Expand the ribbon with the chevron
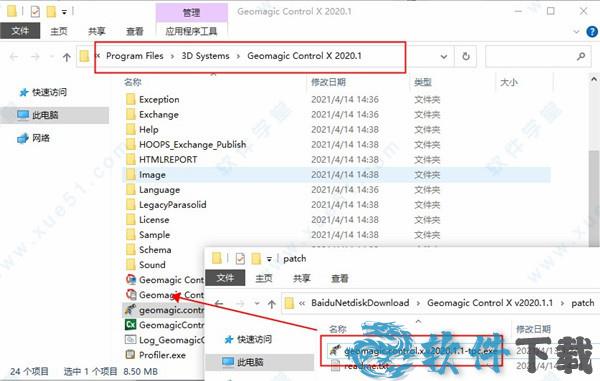The width and height of the screenshot is (600, 381). point(576,32)
